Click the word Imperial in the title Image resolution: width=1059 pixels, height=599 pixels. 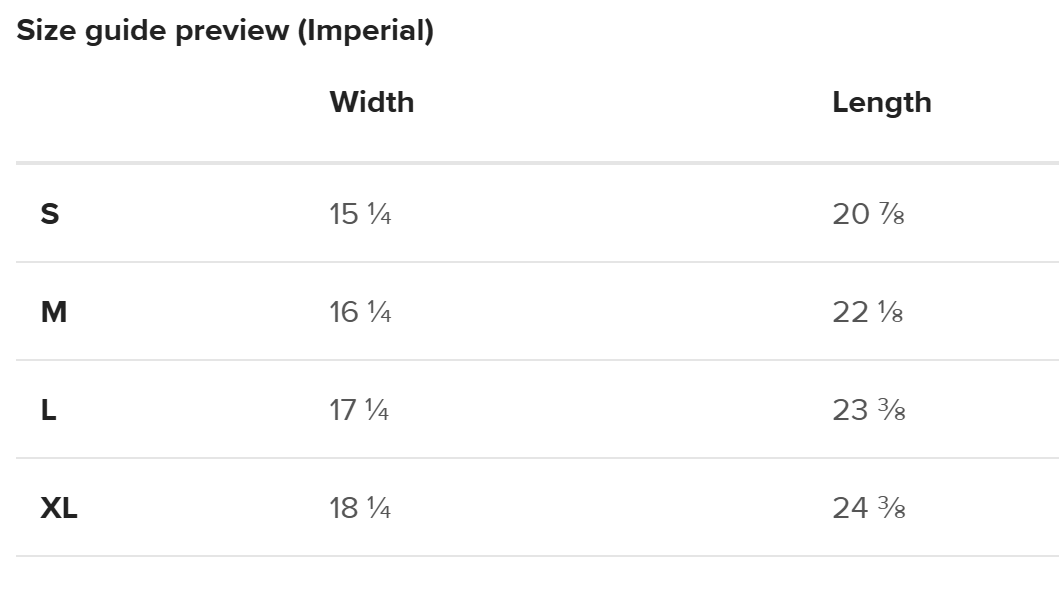[370, 31]
